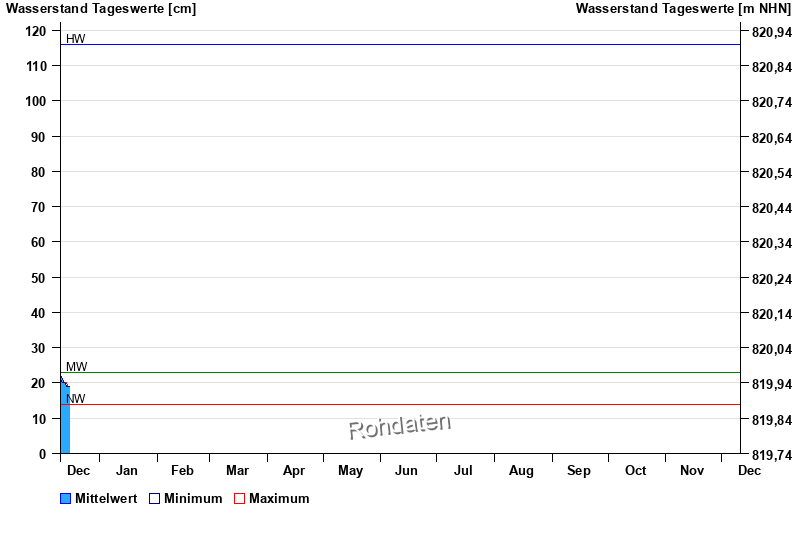
Task: Click the blue Mittelwert legend swatch
Action: pos(66,499)
